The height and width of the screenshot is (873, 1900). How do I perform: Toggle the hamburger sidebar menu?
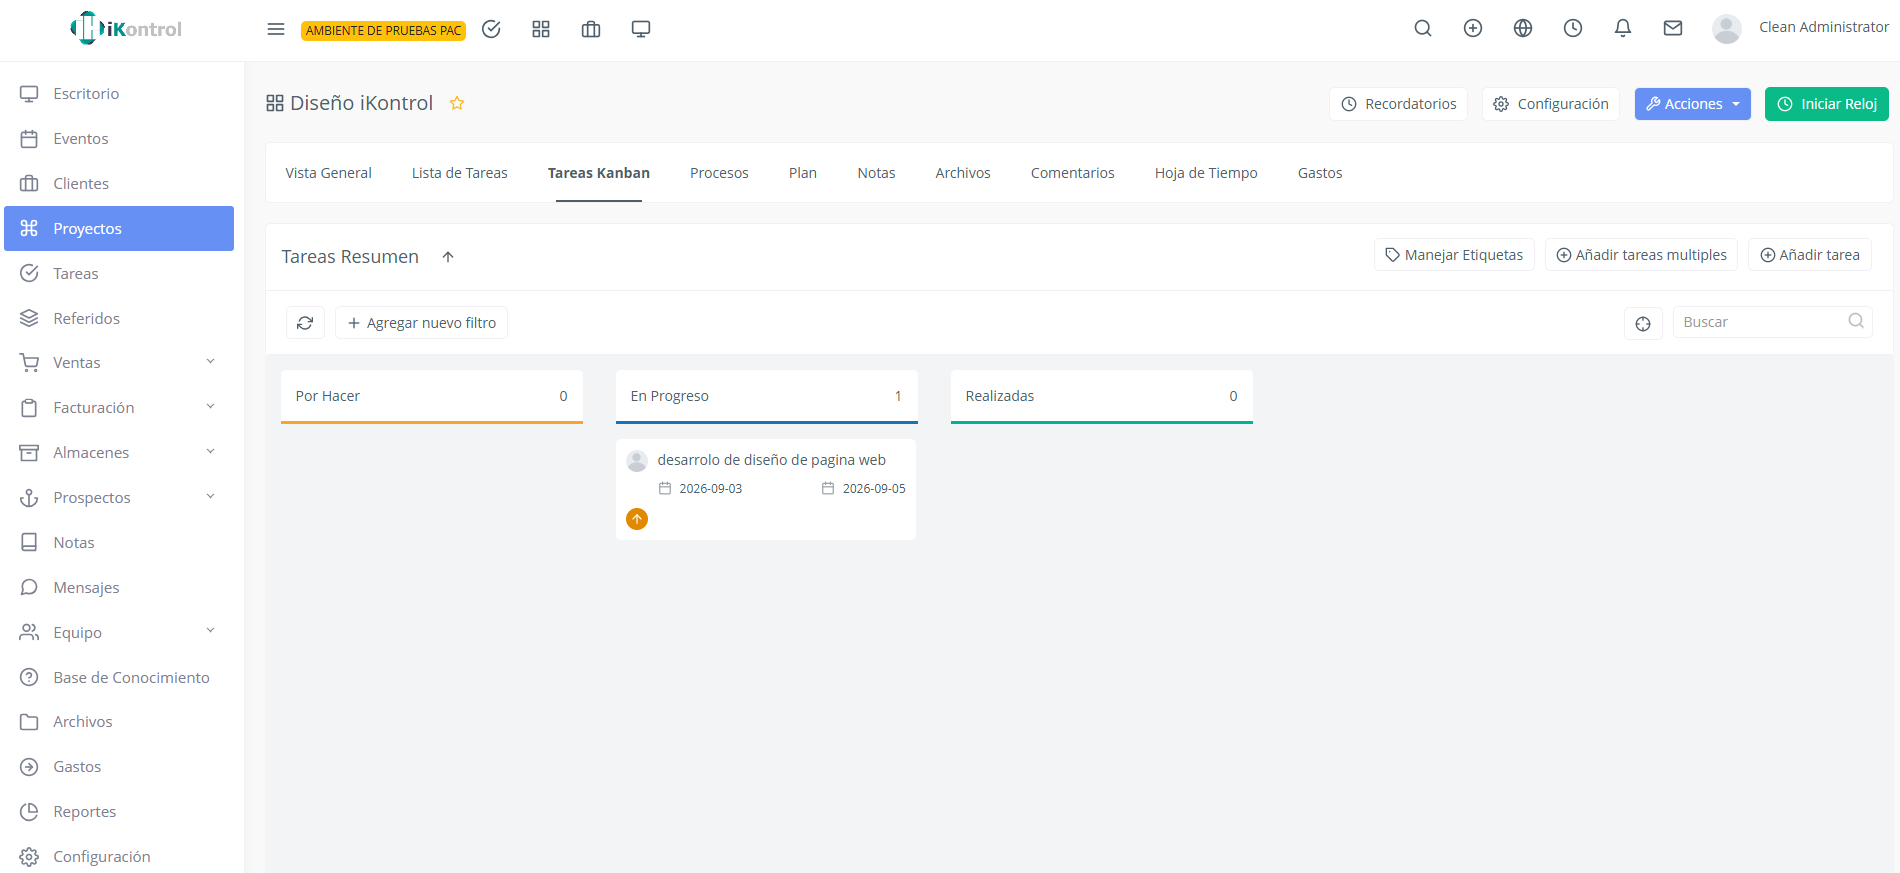coord(276,29)
